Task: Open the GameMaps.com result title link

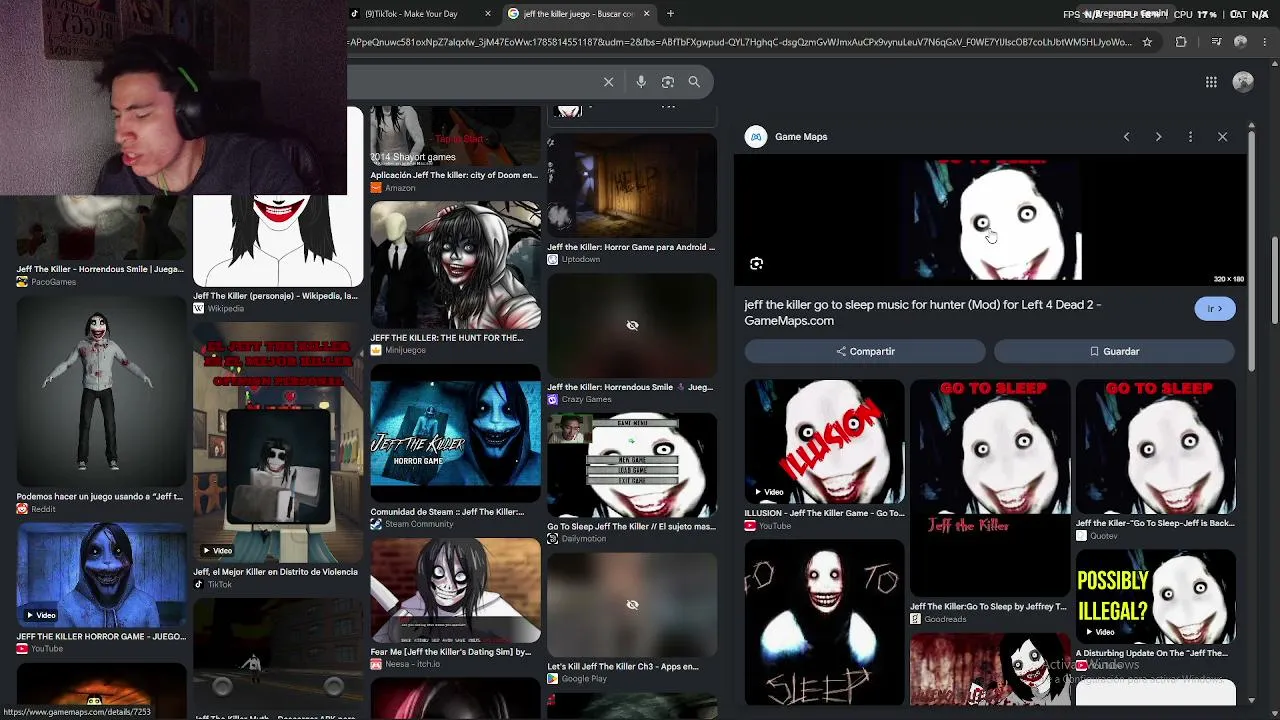Action: 923,313
